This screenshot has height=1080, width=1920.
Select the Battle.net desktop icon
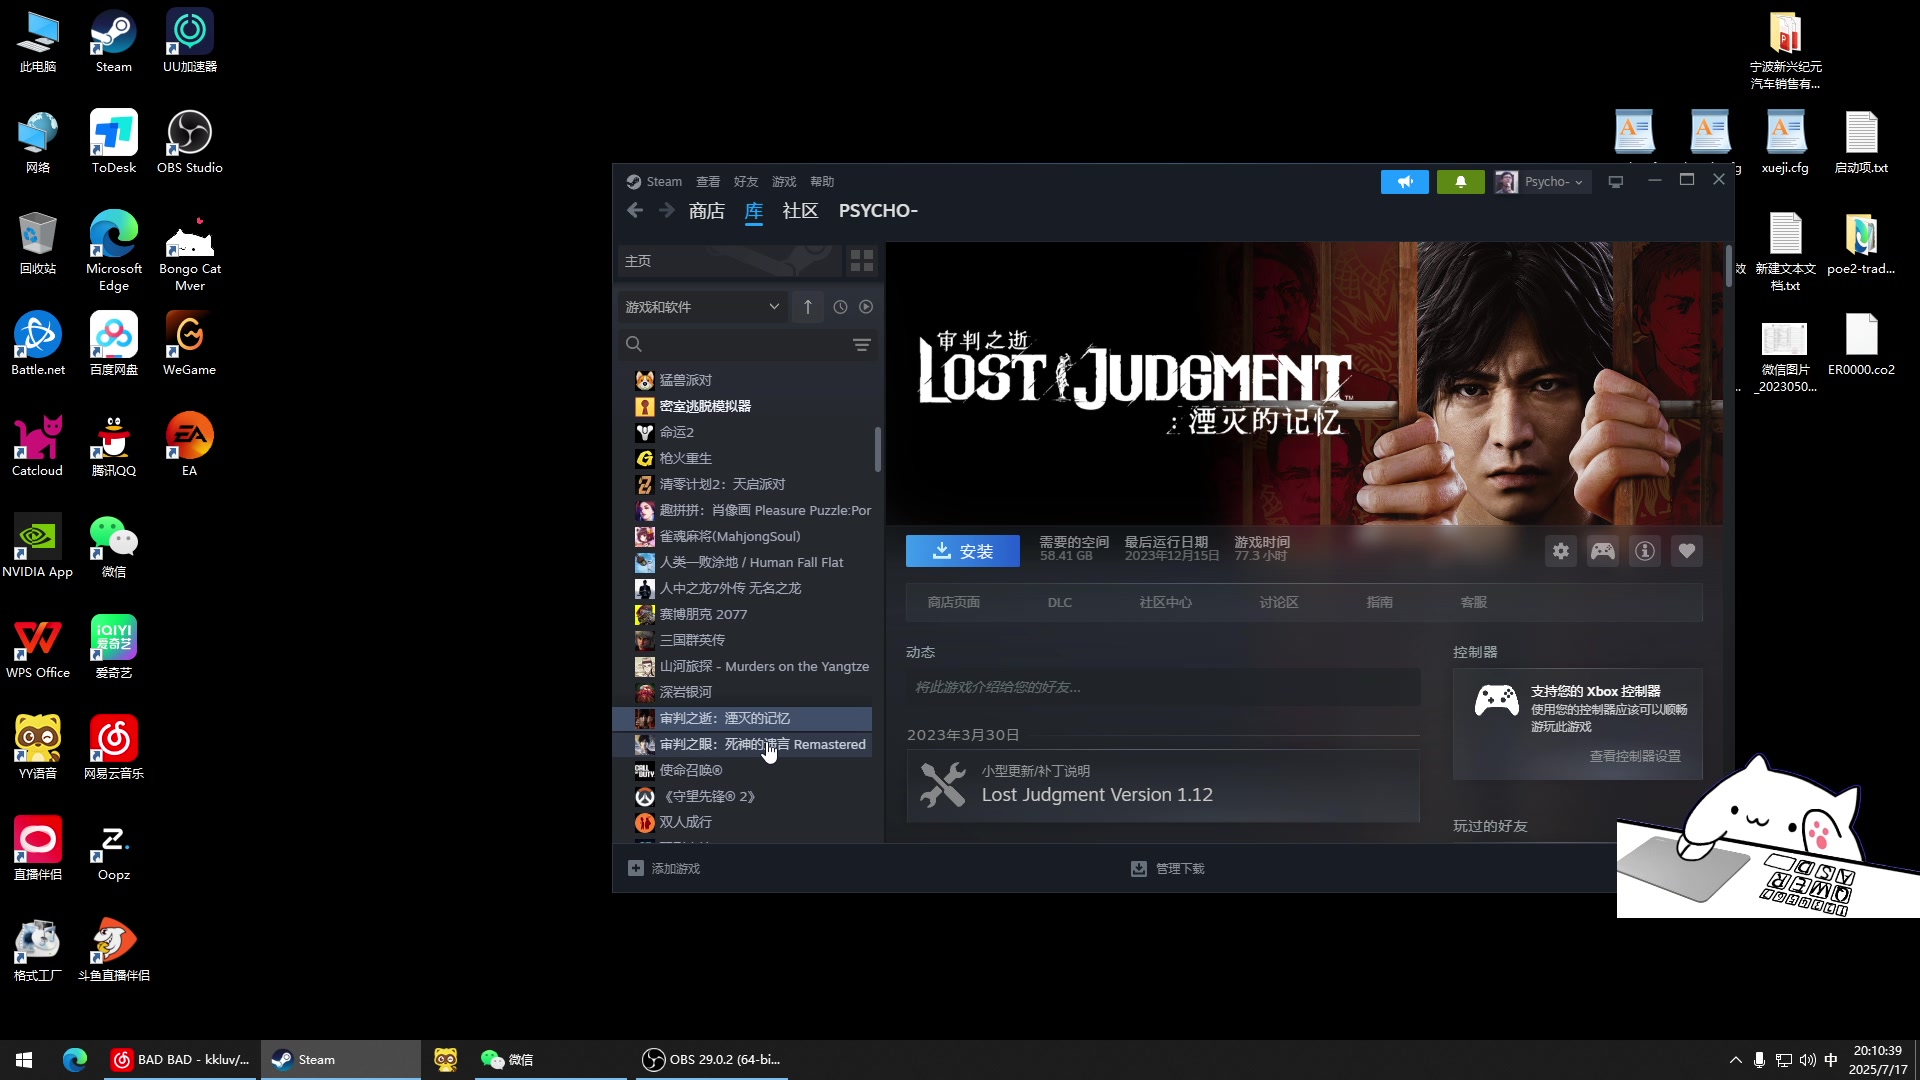click(38, 344)
